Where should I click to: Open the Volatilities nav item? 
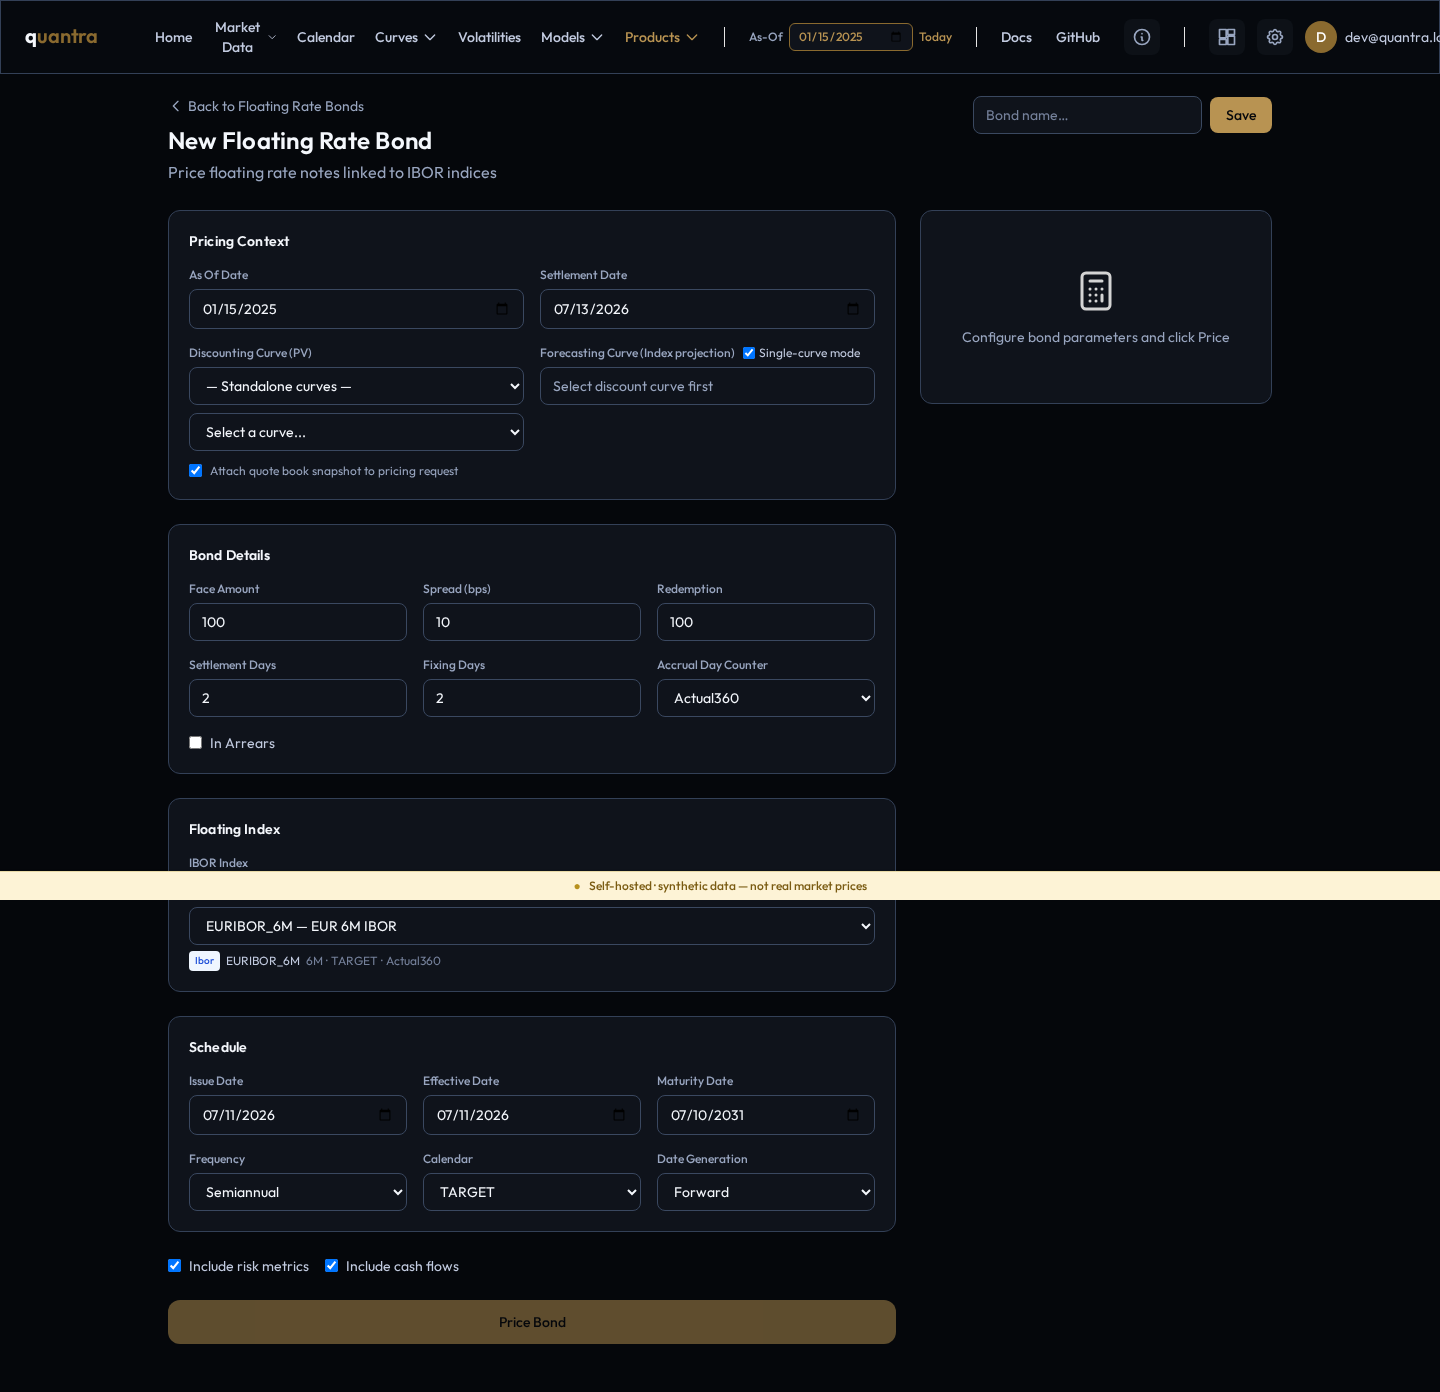click(489, 37)
